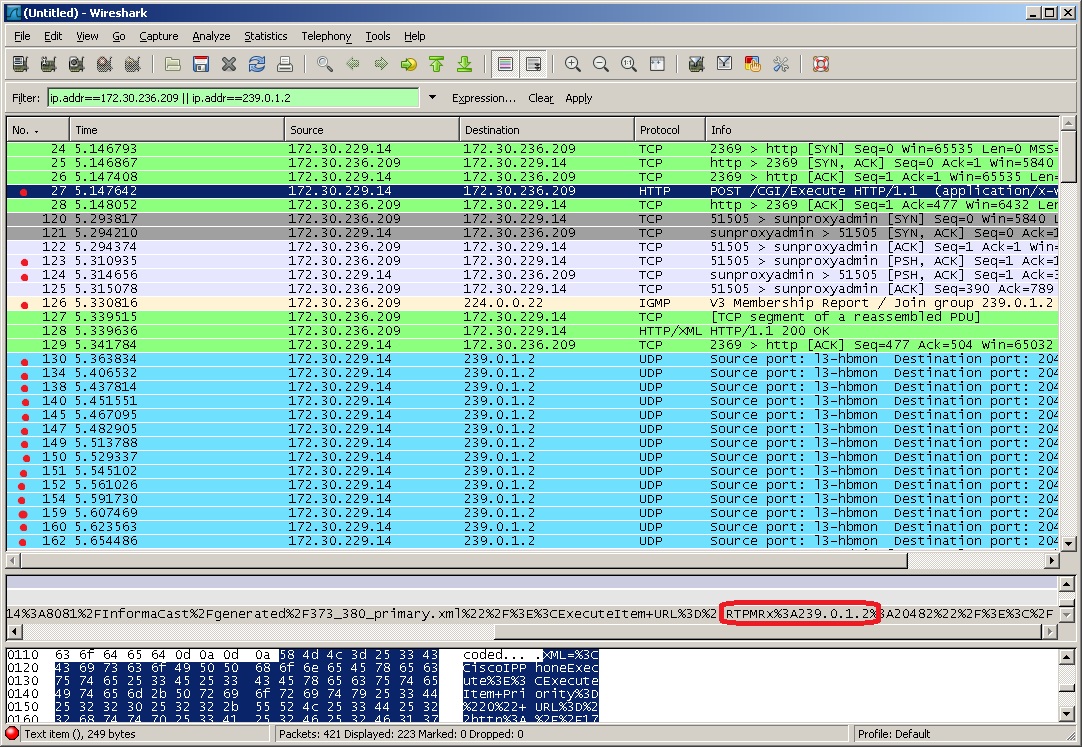
Task: Open the Statistics menu
Action: coord(265,36)
